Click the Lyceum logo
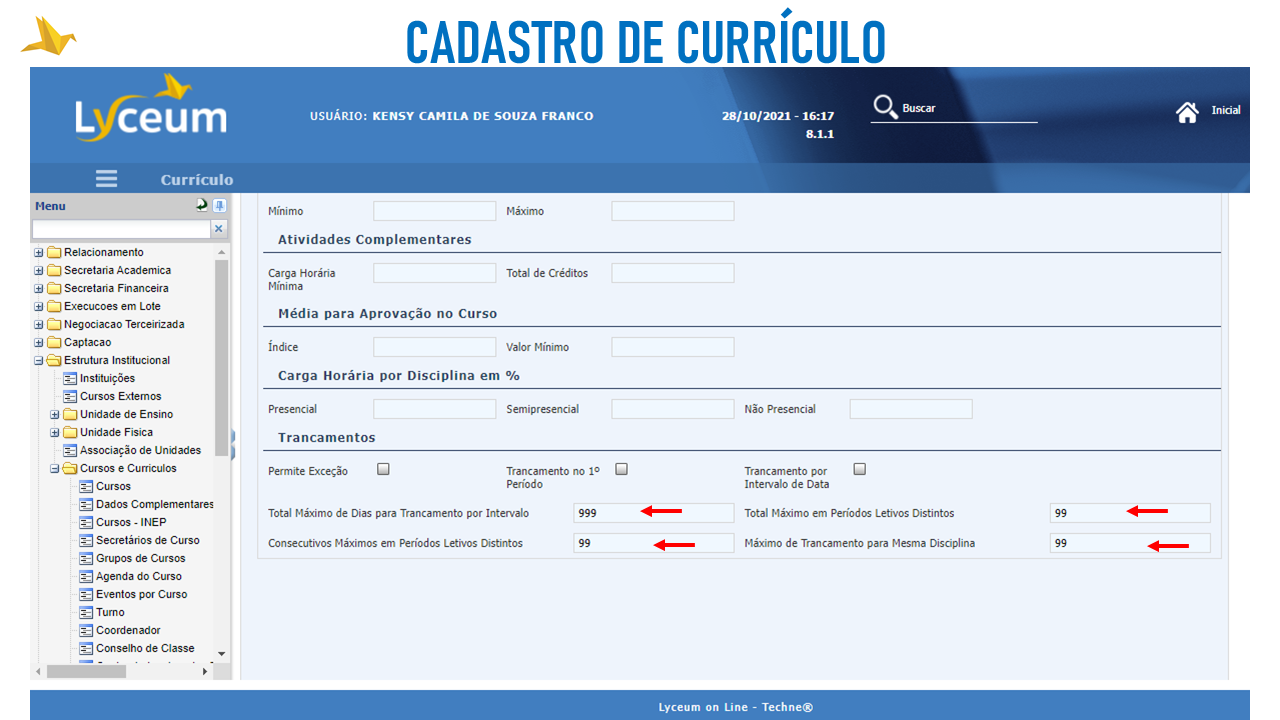The height and width of the screenshot is (720, 1280). 151,107
